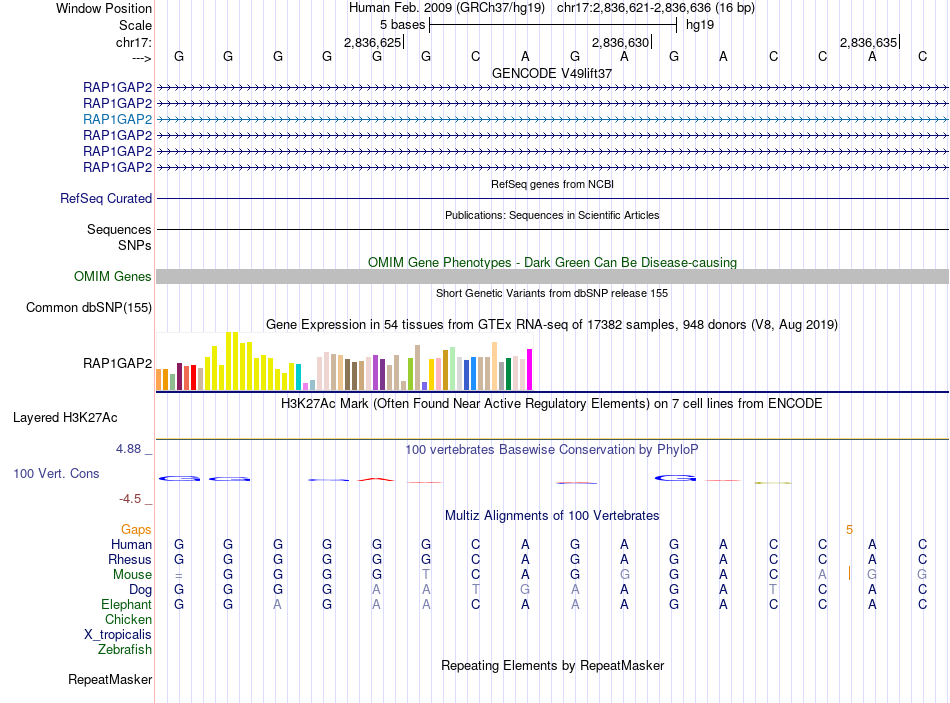Click the RefSeq Curated track label
The height and width of the screenshot is (703, 950).
[x=106, y=198]
